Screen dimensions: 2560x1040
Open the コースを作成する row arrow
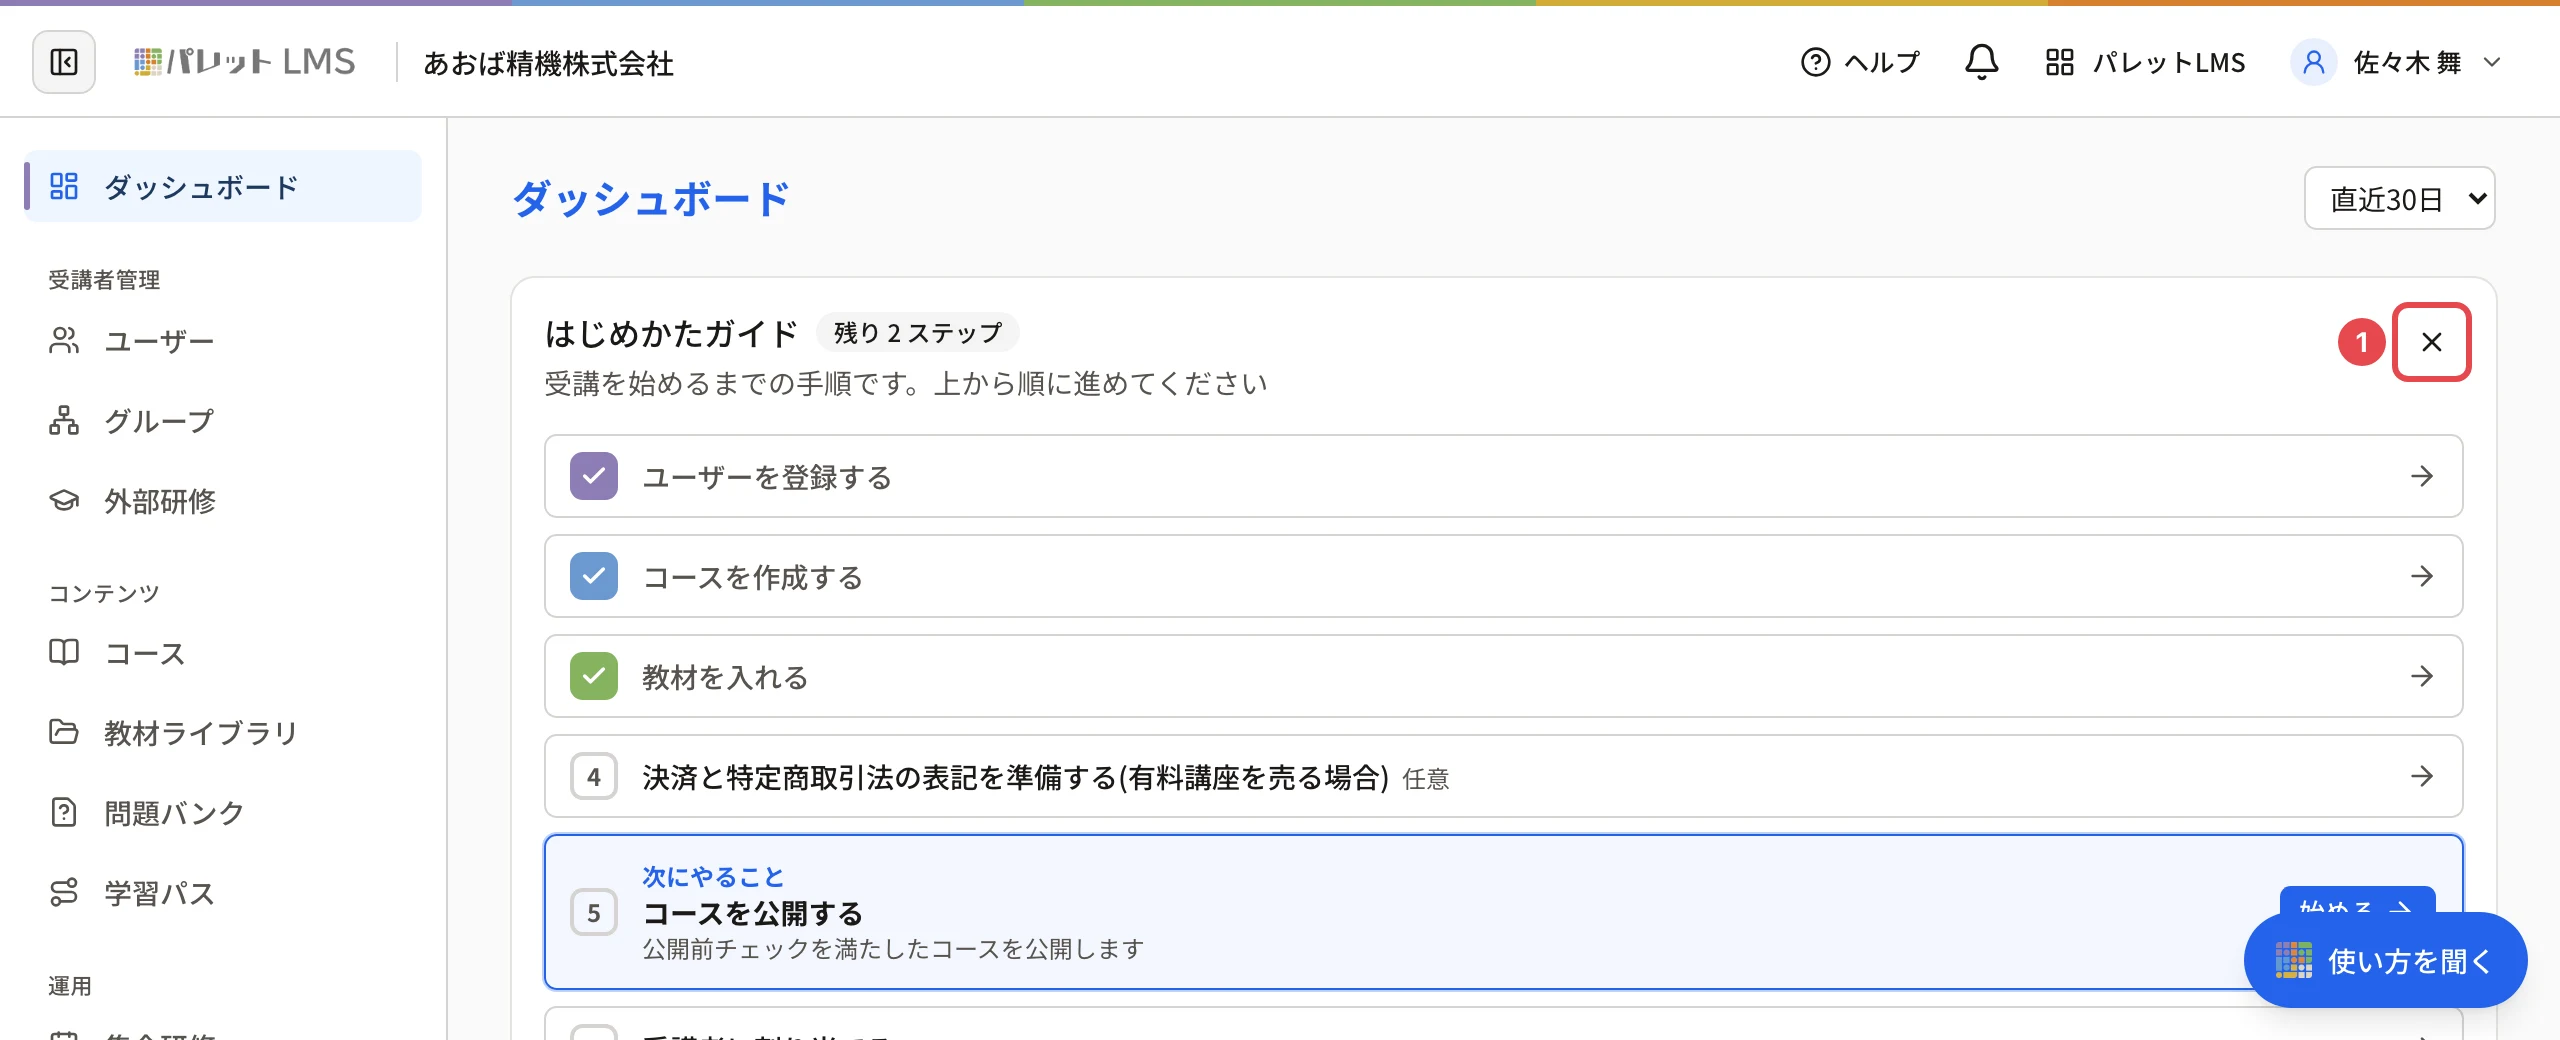click(2421, 576)
